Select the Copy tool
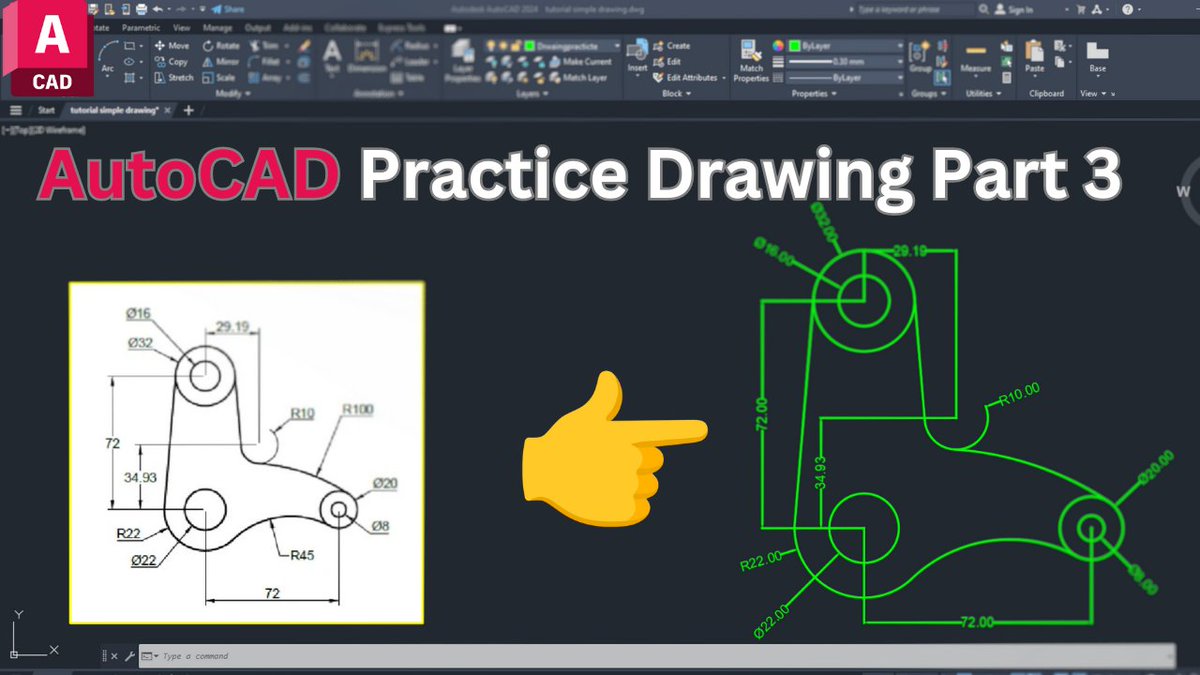Viewport: 1200px width, 675px height. (x=172, y=62)
